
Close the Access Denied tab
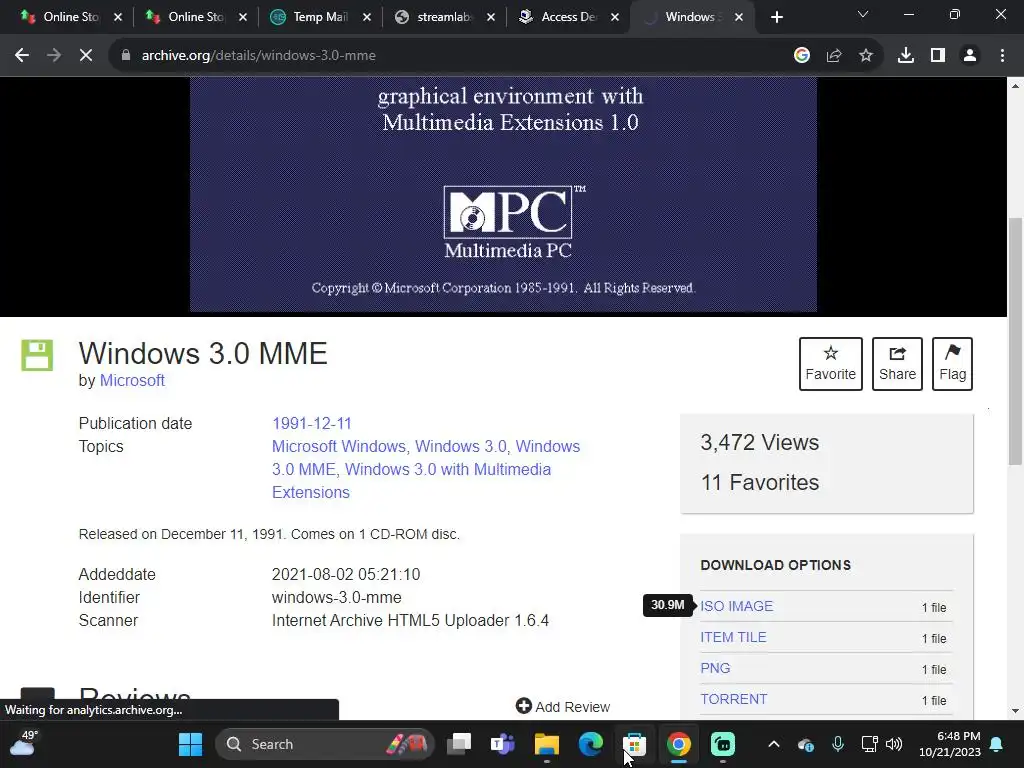(x=615, y=18)
